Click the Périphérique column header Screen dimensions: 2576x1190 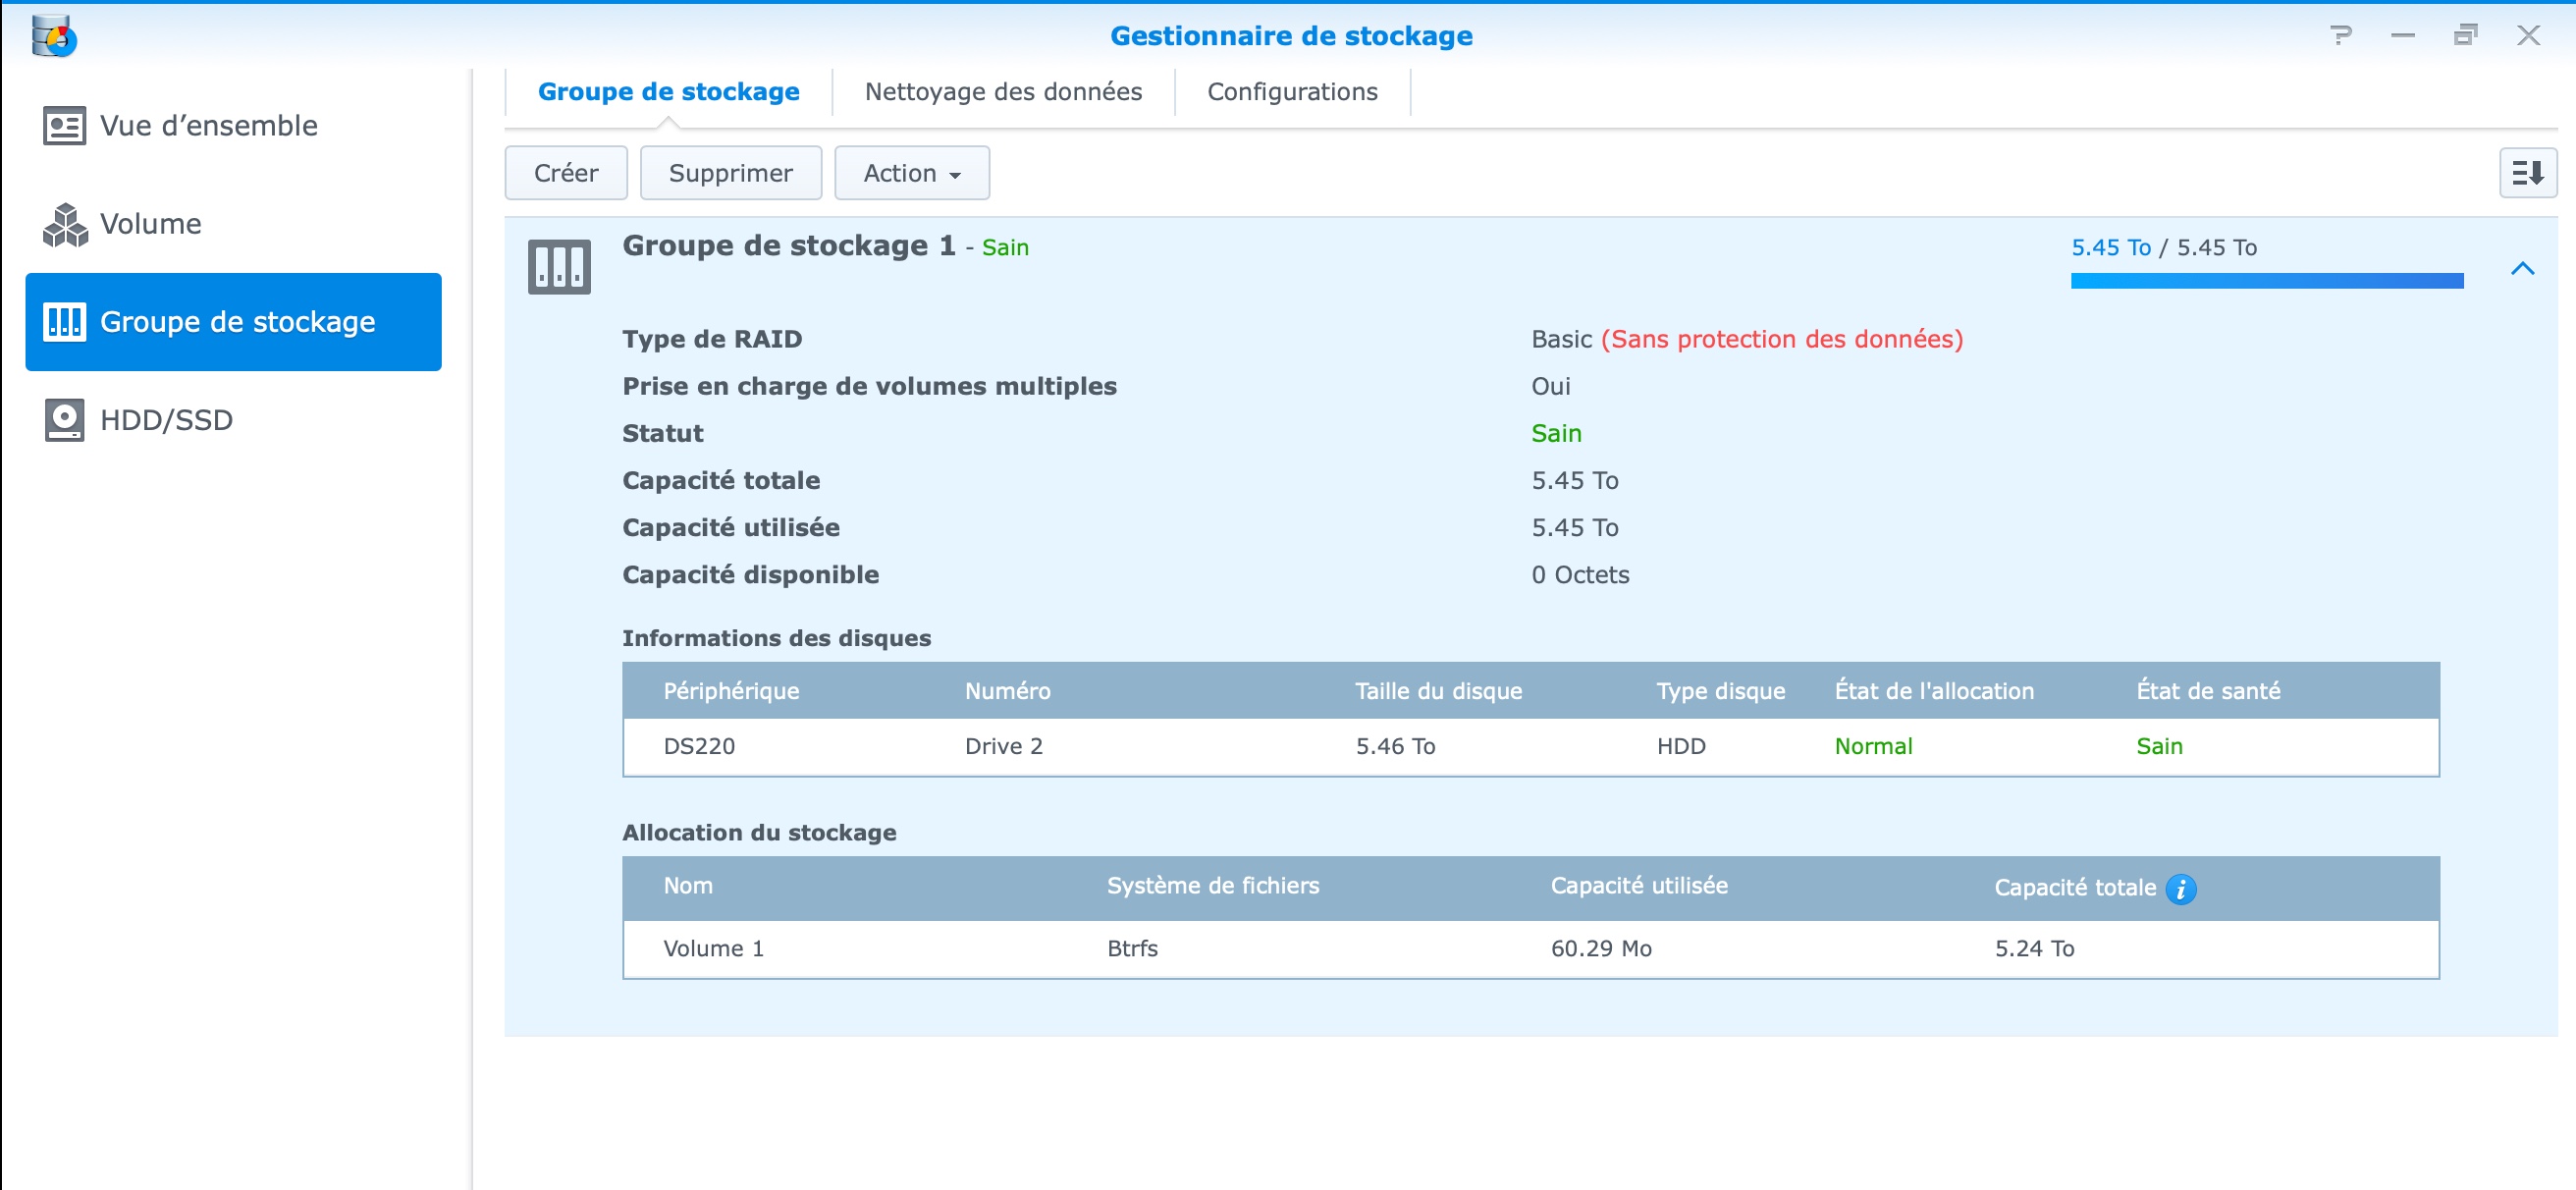[731, 691]
